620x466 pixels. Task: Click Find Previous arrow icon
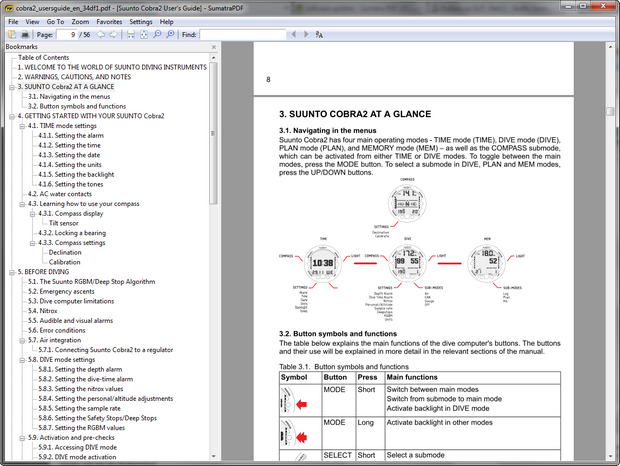pos(293,34)
